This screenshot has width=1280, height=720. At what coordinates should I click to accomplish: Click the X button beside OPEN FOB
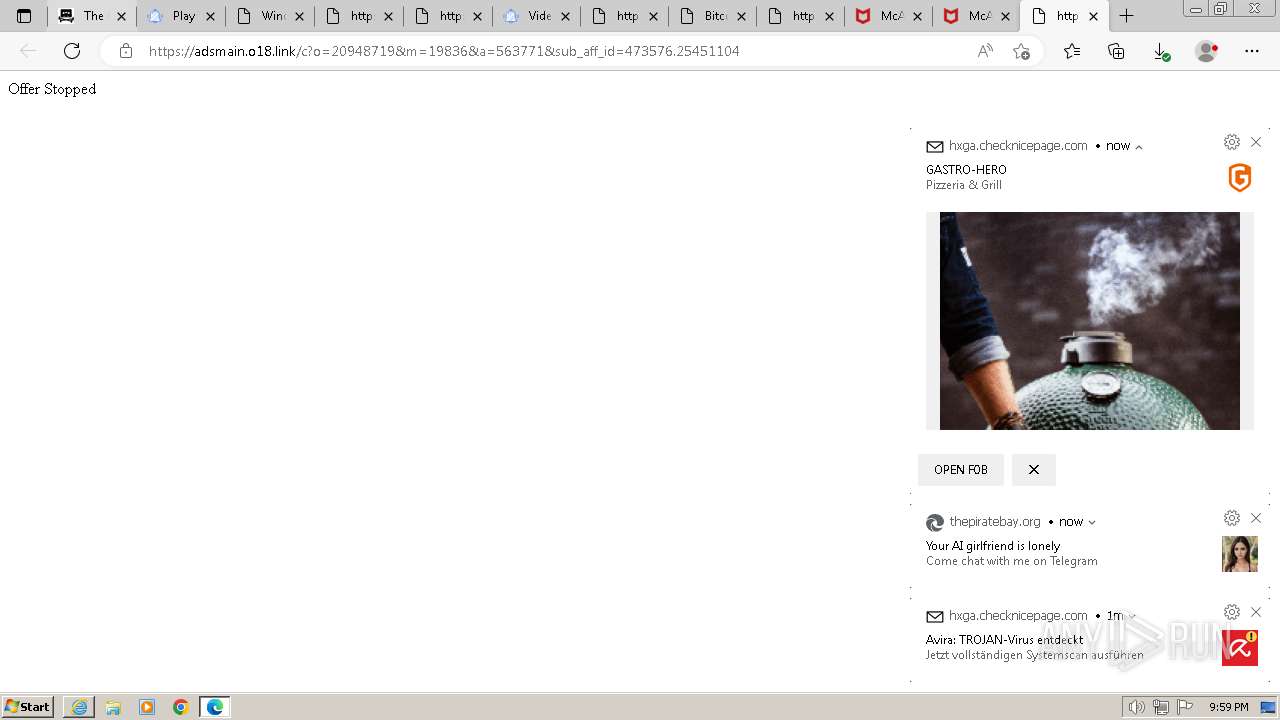click(1034, 470)
